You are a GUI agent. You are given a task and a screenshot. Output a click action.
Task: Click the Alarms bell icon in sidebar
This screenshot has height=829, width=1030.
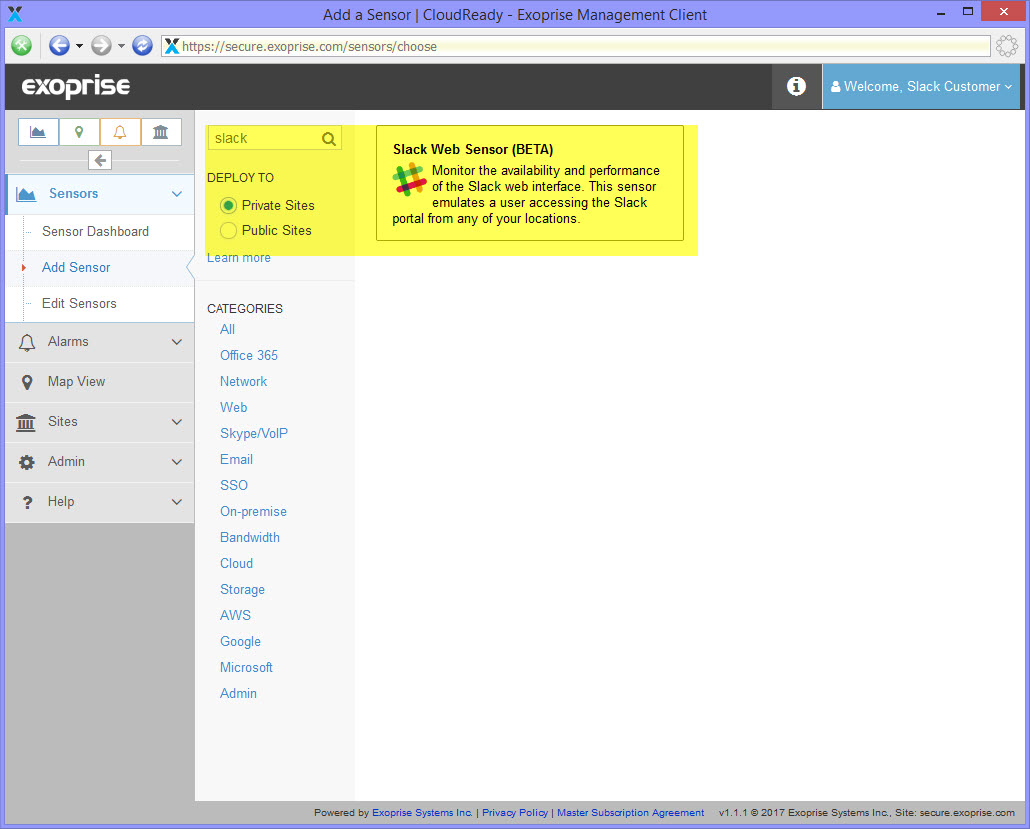[x=27, y=342]
